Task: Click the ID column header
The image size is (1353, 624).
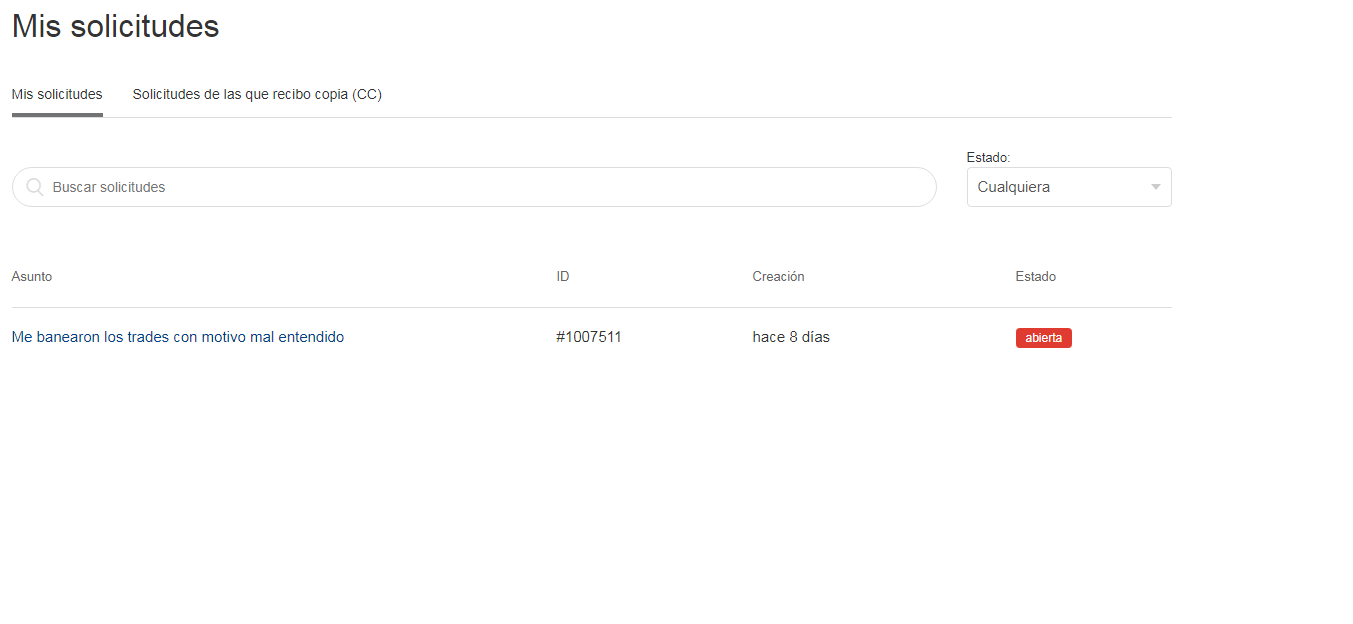Action: (563, 276)
